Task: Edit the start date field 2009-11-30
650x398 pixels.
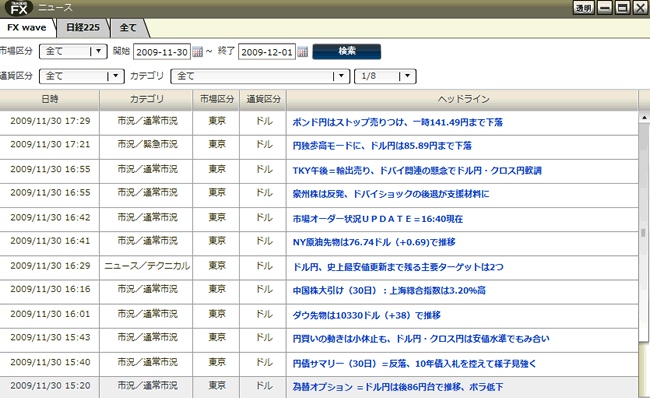Action: click(162, 52)
